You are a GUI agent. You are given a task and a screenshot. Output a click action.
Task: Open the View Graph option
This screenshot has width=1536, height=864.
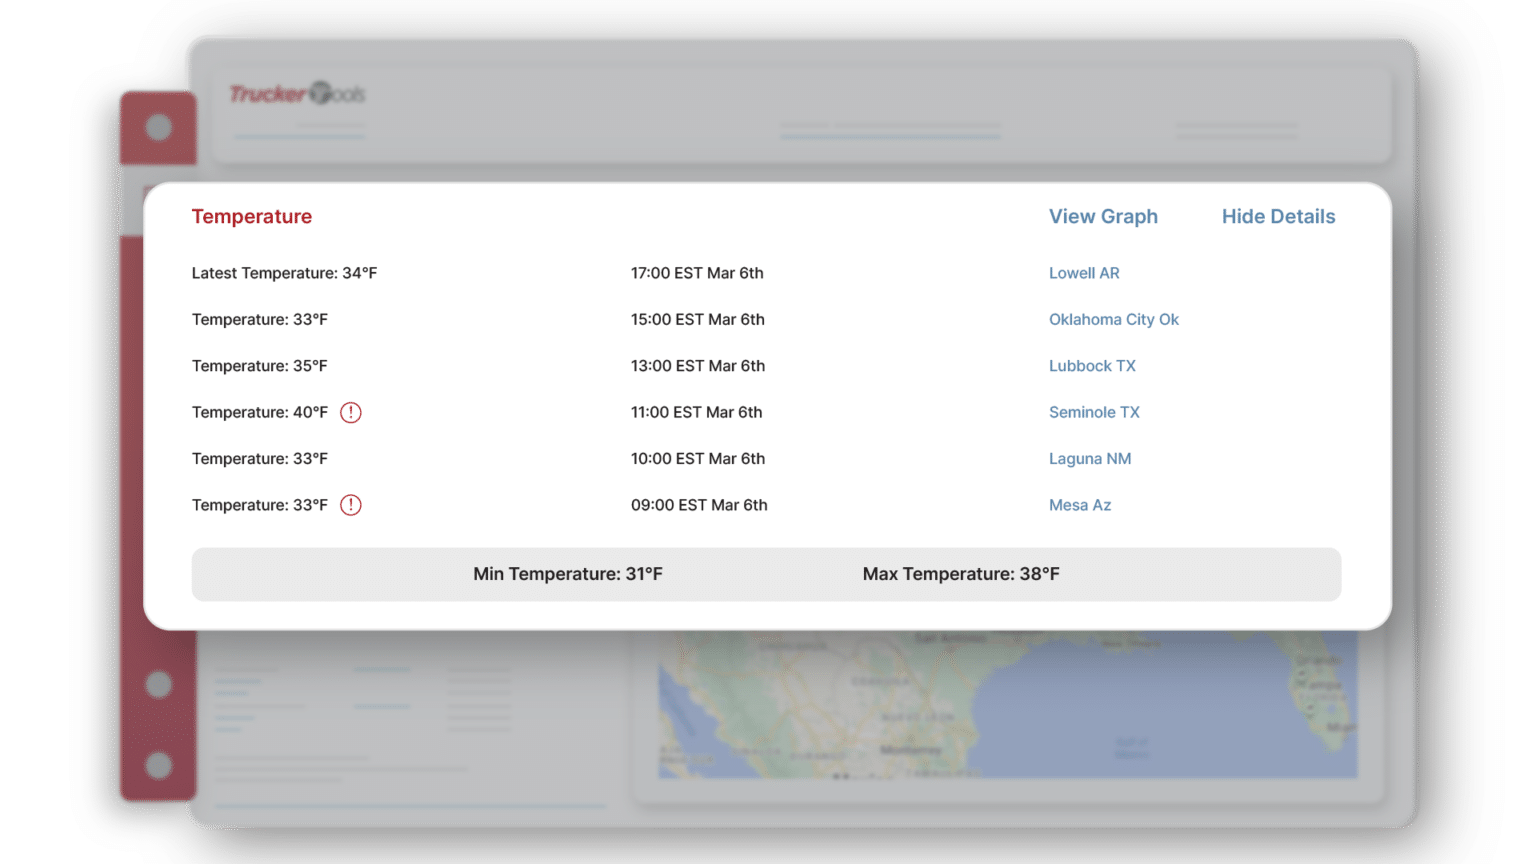[1103, 216]
